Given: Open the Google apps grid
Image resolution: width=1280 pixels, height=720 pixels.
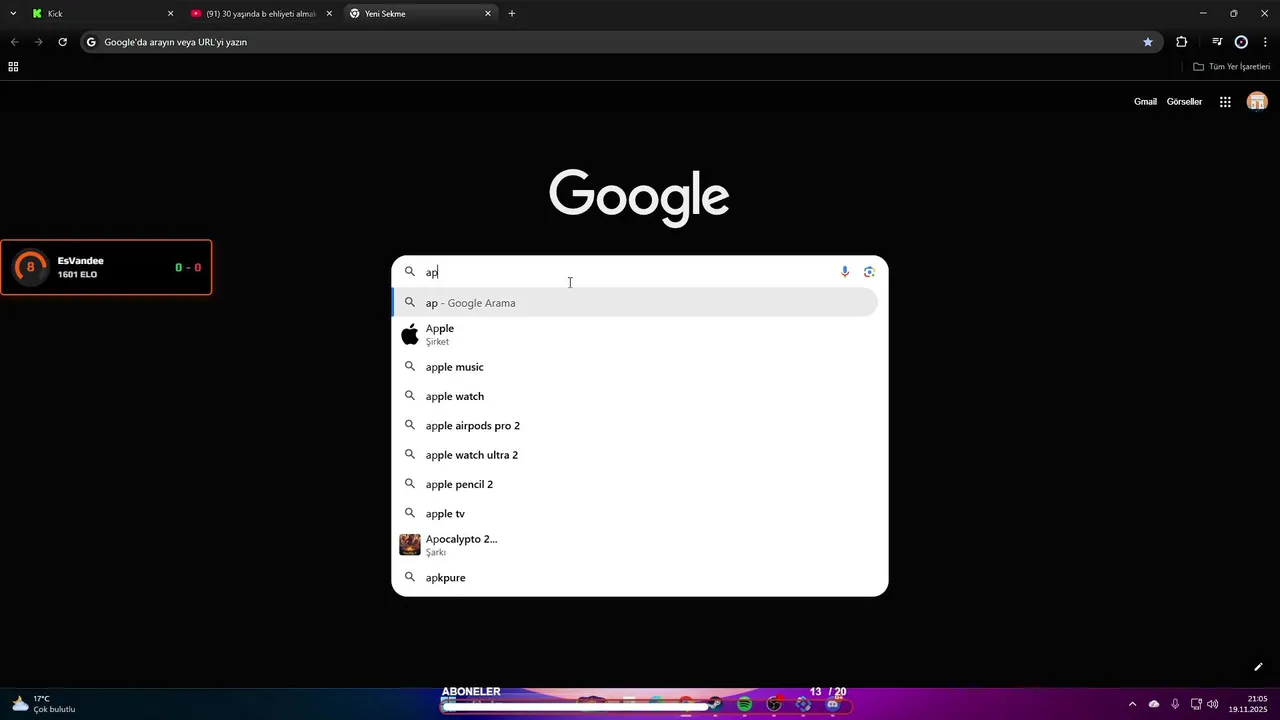Looking at the screenshot, I should 1225,101.
